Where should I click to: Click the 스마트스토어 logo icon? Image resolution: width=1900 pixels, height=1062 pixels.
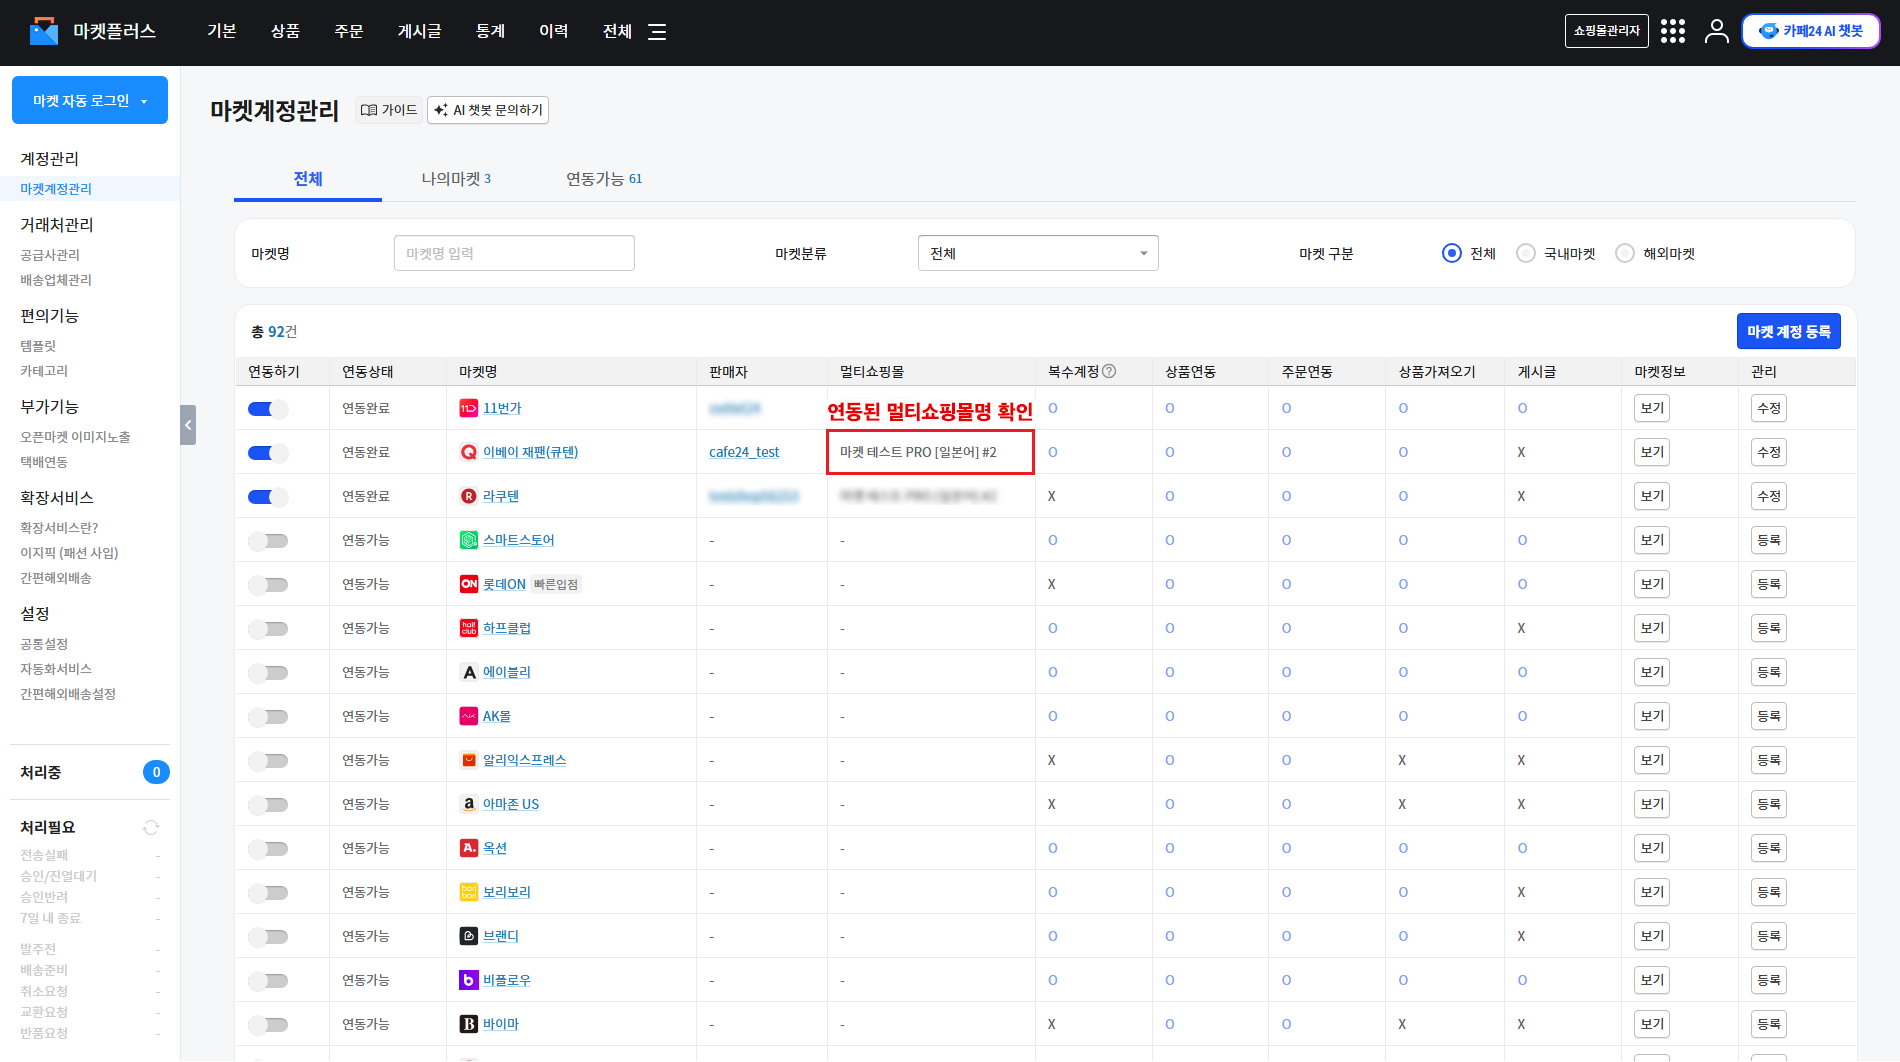(468, 540)
